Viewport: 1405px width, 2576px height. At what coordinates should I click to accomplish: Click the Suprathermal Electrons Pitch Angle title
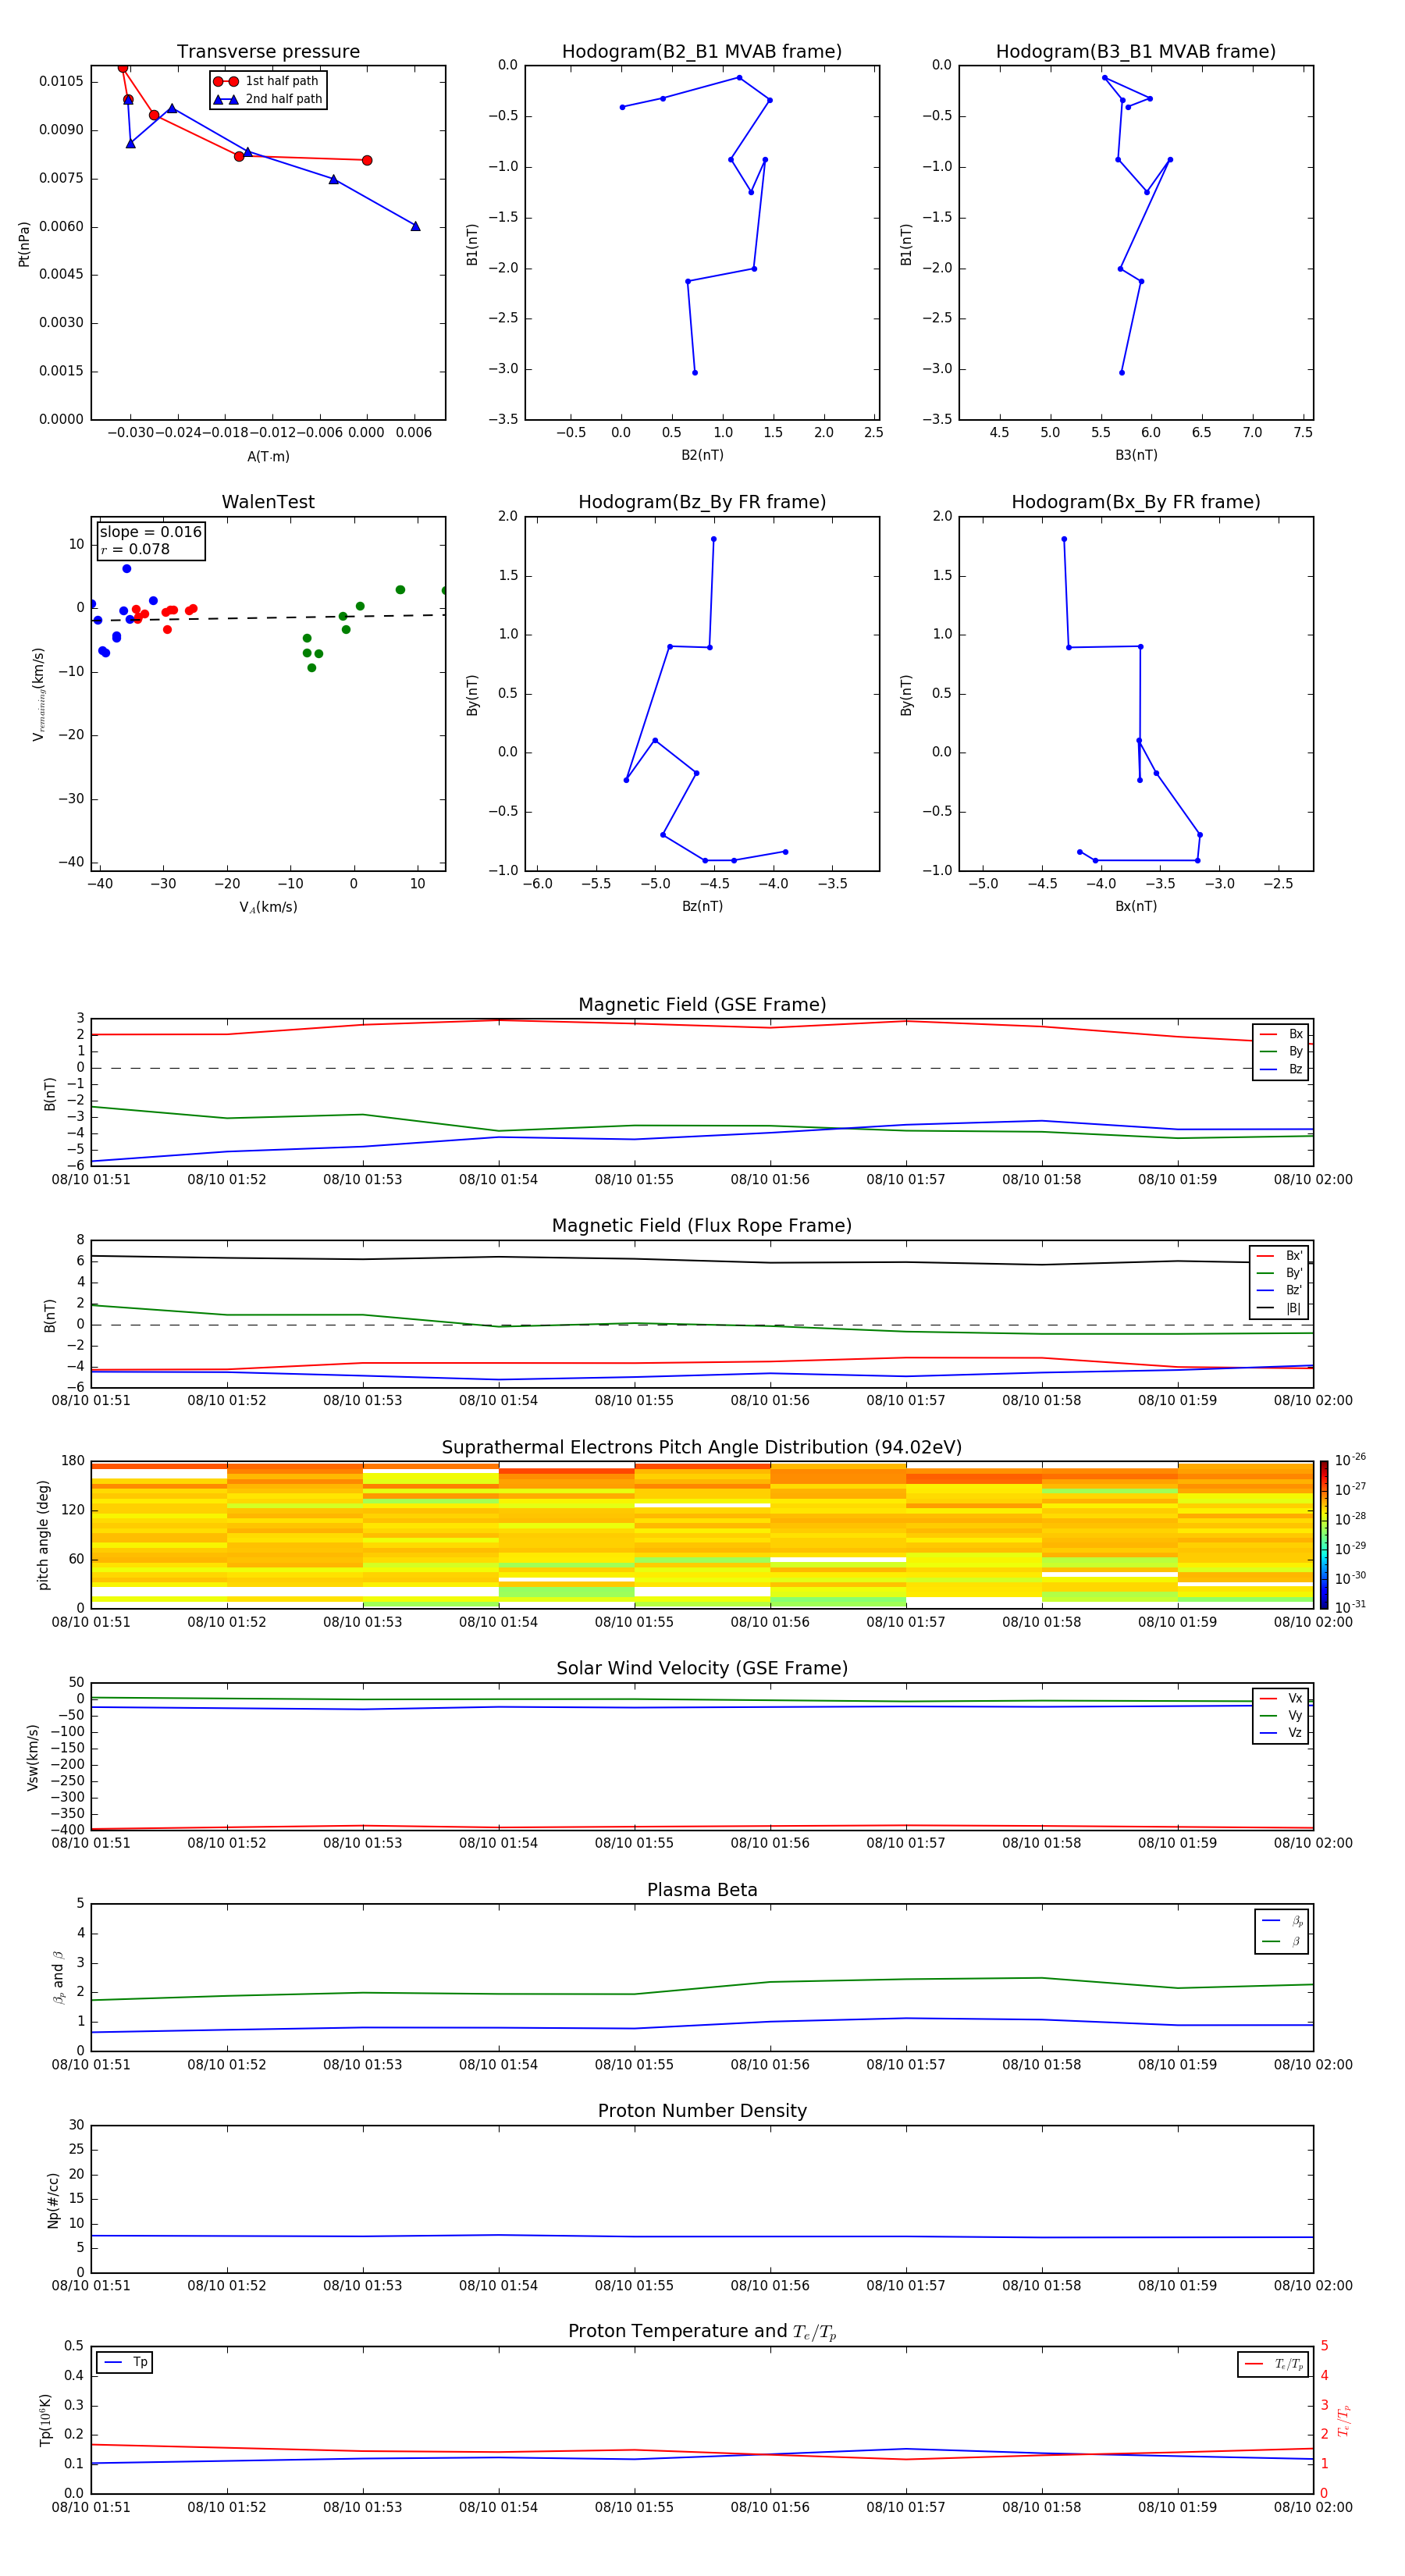pyautogui.click(x=702, y=1447)
